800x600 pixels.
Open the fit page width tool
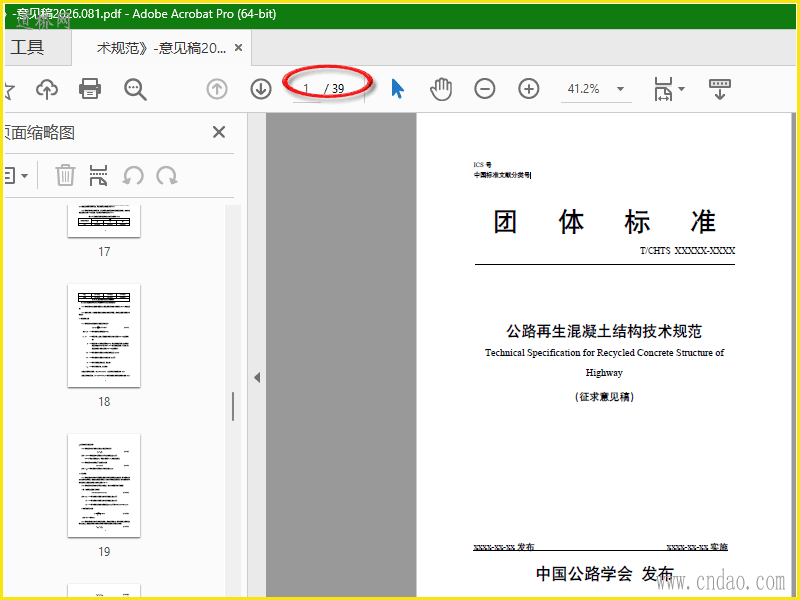tap(663, 89)
